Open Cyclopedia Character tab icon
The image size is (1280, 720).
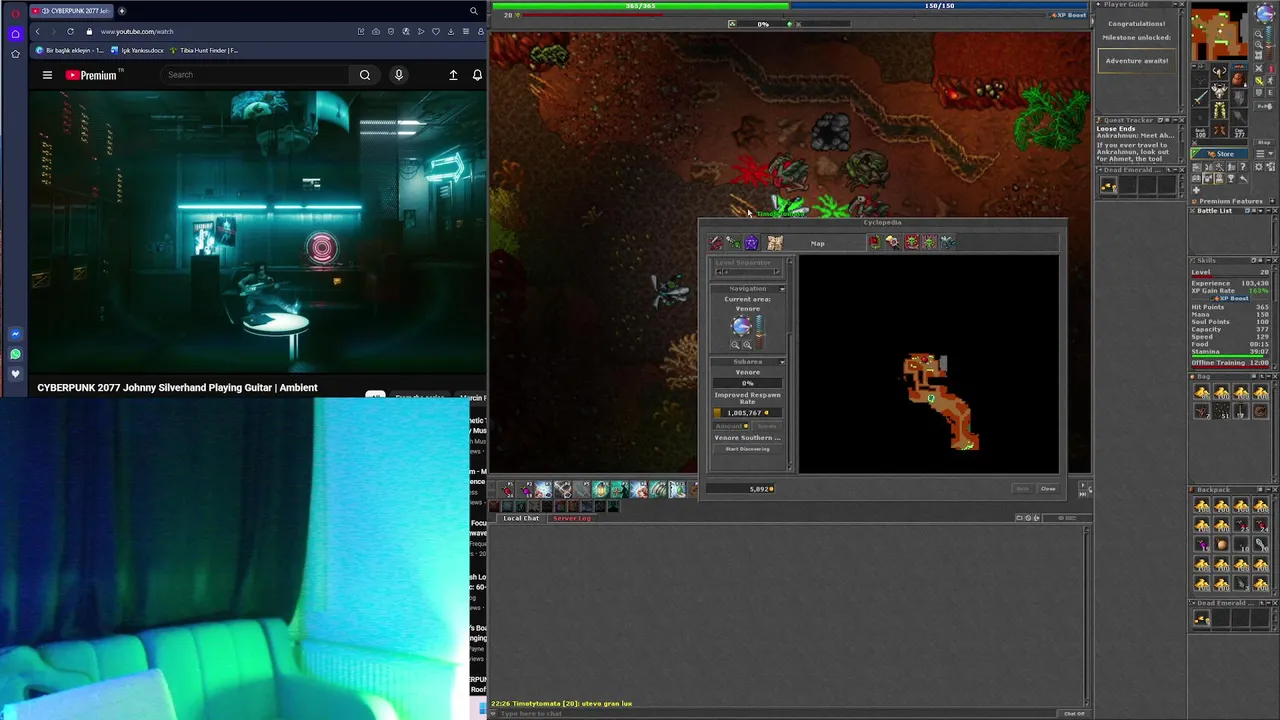click(893, 242)
